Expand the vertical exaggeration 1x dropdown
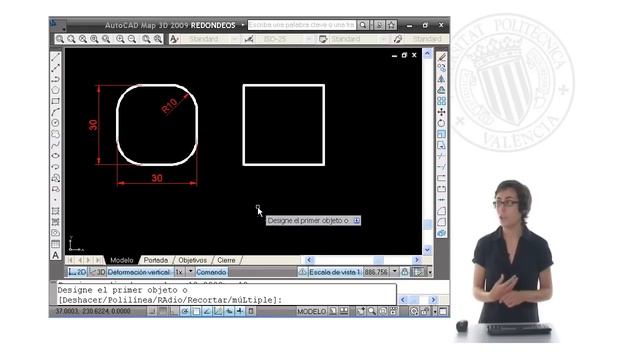 pos(190,272)
